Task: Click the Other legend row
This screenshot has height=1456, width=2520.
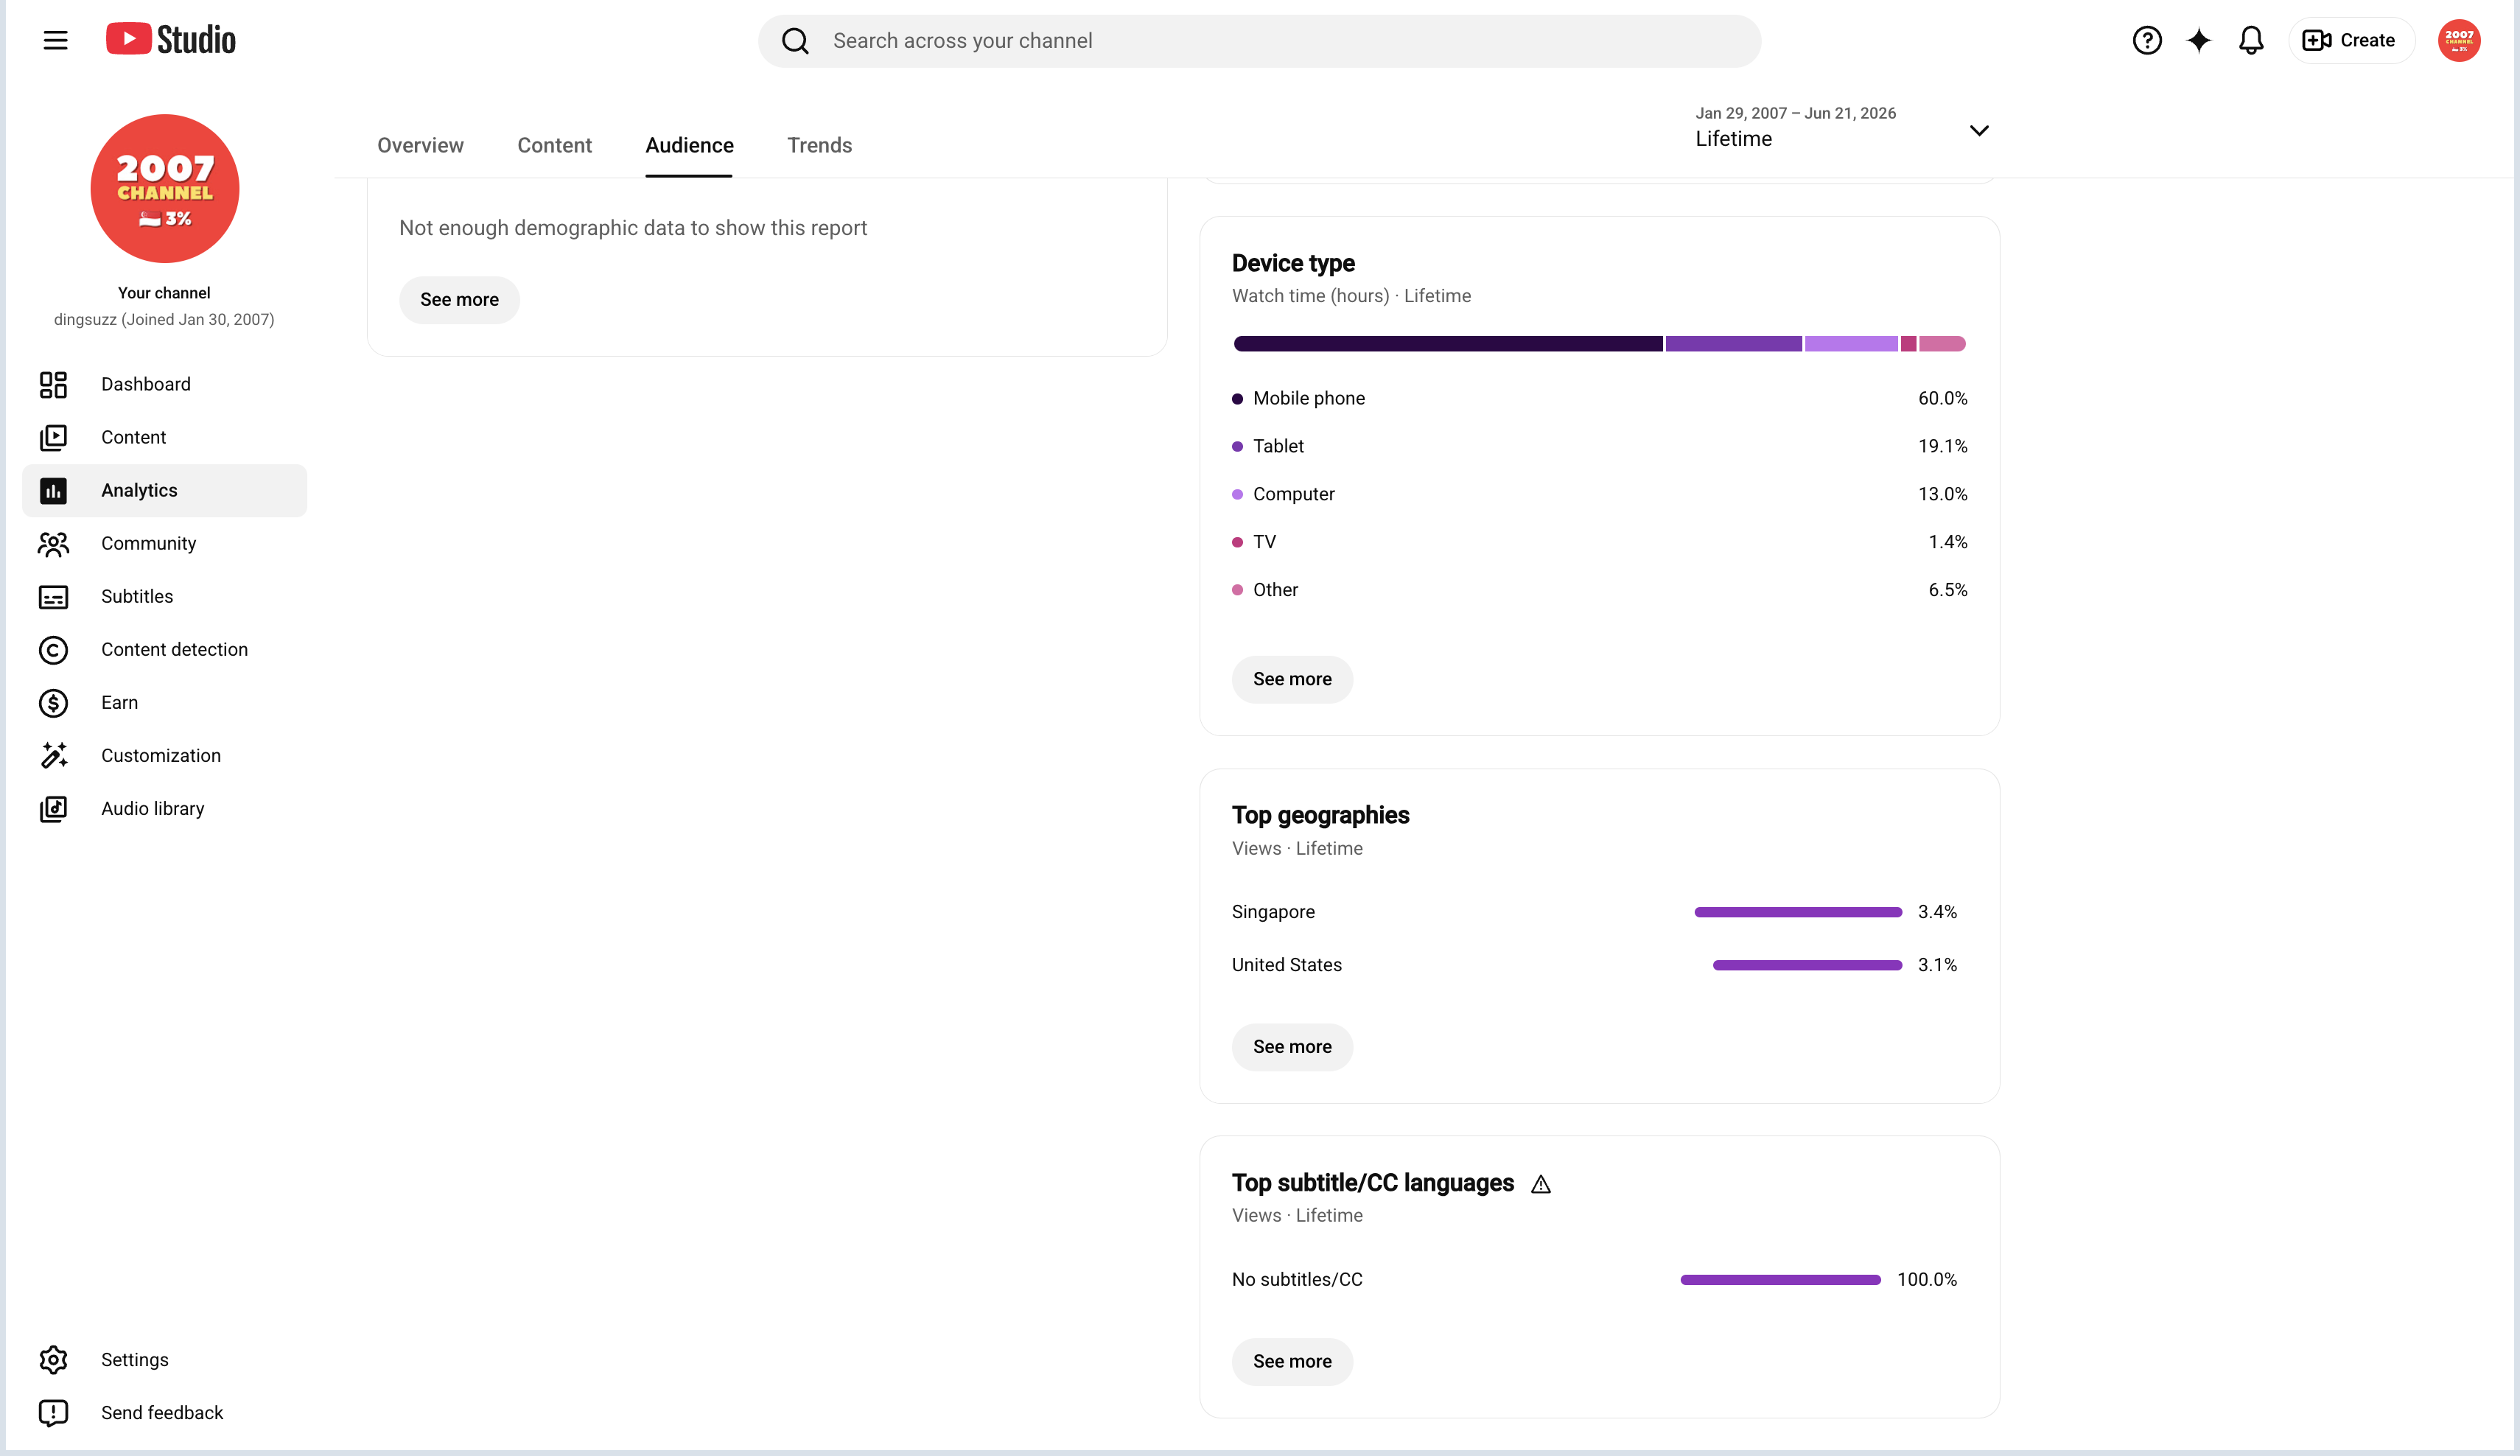Action: (x=1600, y=591)
